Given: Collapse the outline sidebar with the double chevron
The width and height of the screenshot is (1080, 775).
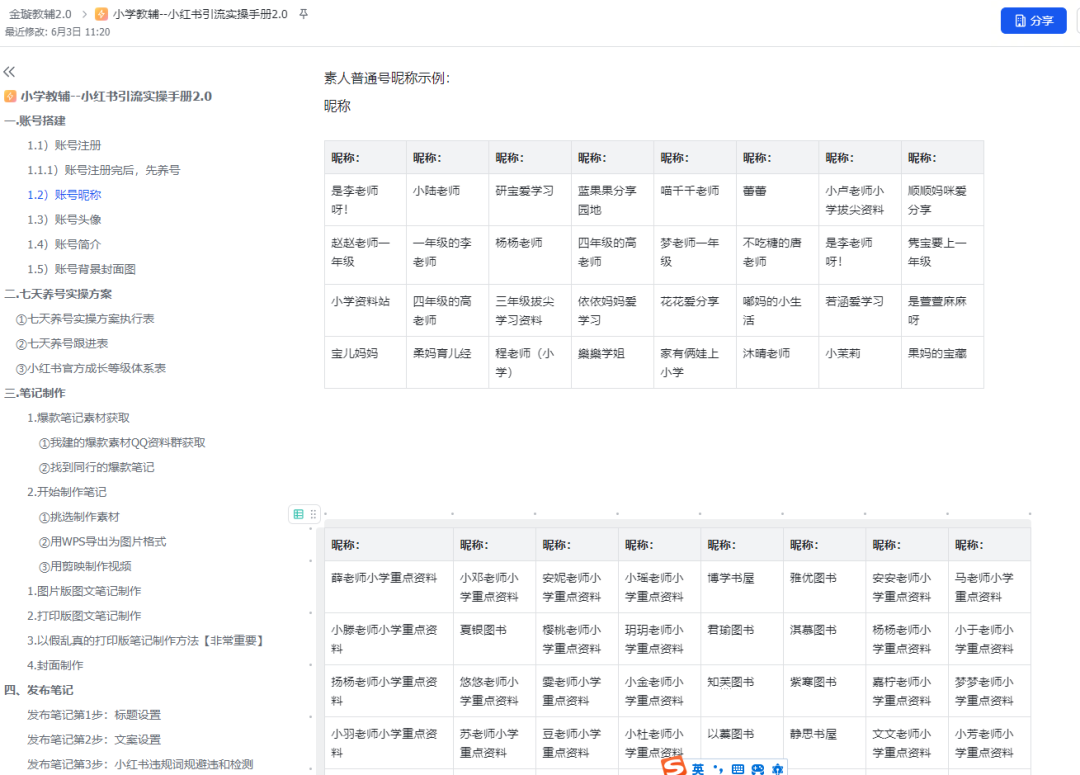Looking at the screenshot, I should click(x=10, y=71).
